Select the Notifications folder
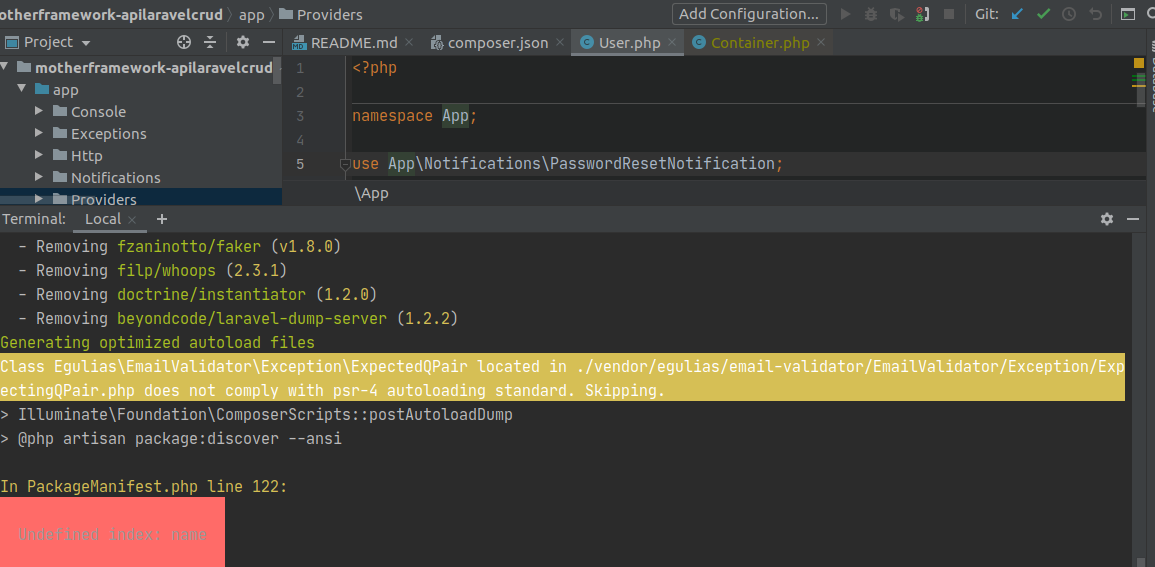This screenshot has width=1155, height=567. point(116,177)
